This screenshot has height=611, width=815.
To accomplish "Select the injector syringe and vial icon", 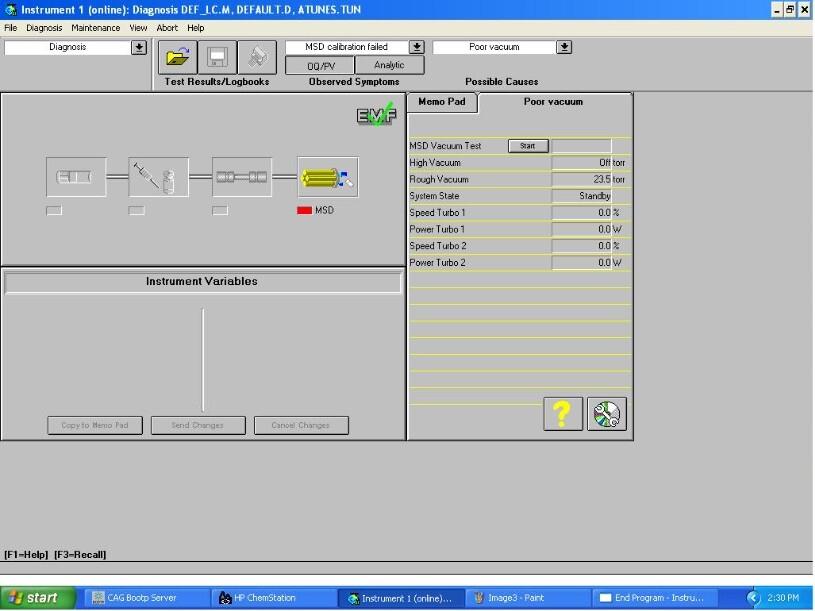I will (158, 177).
